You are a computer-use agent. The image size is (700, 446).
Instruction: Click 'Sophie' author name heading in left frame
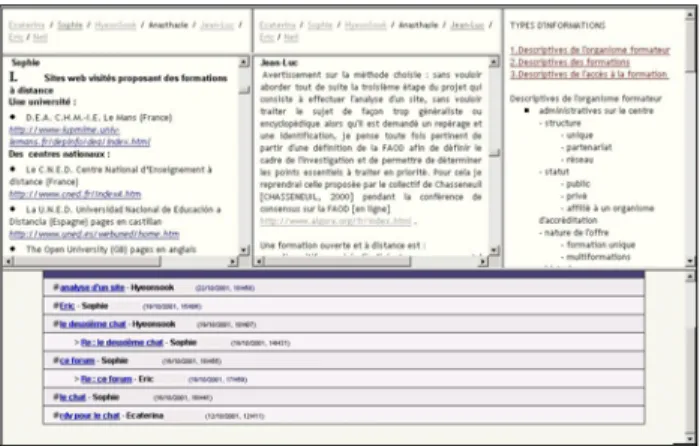(x=26, y=63)
